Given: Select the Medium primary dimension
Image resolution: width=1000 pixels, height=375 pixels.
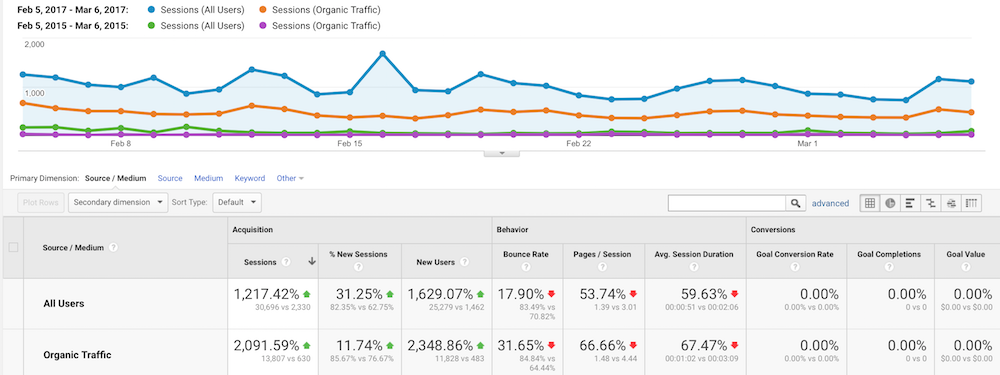Looking at the screenshot, I should (x=209, y=179).
